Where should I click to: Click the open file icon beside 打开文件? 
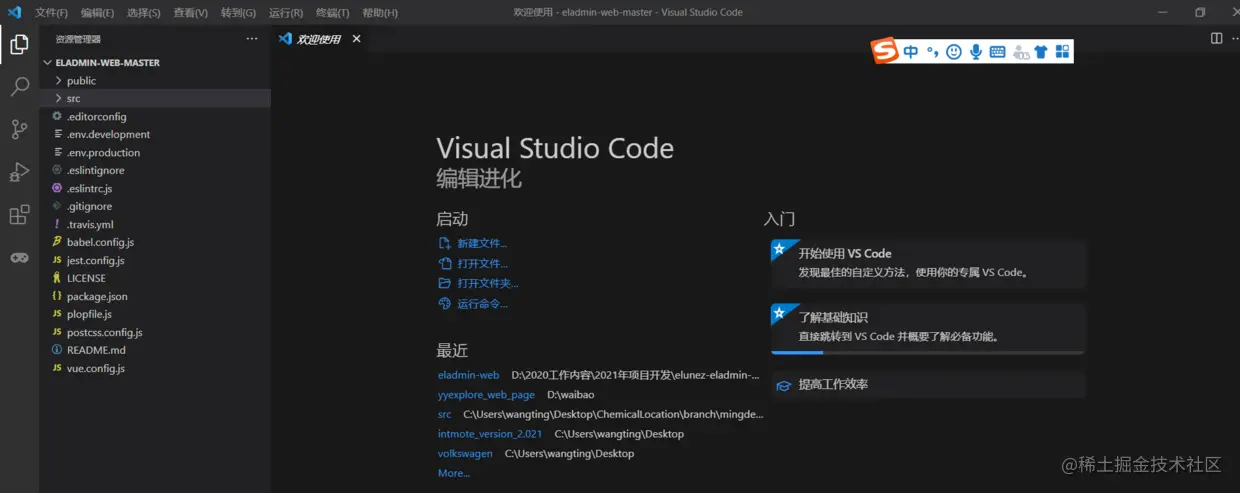[445, 264]
